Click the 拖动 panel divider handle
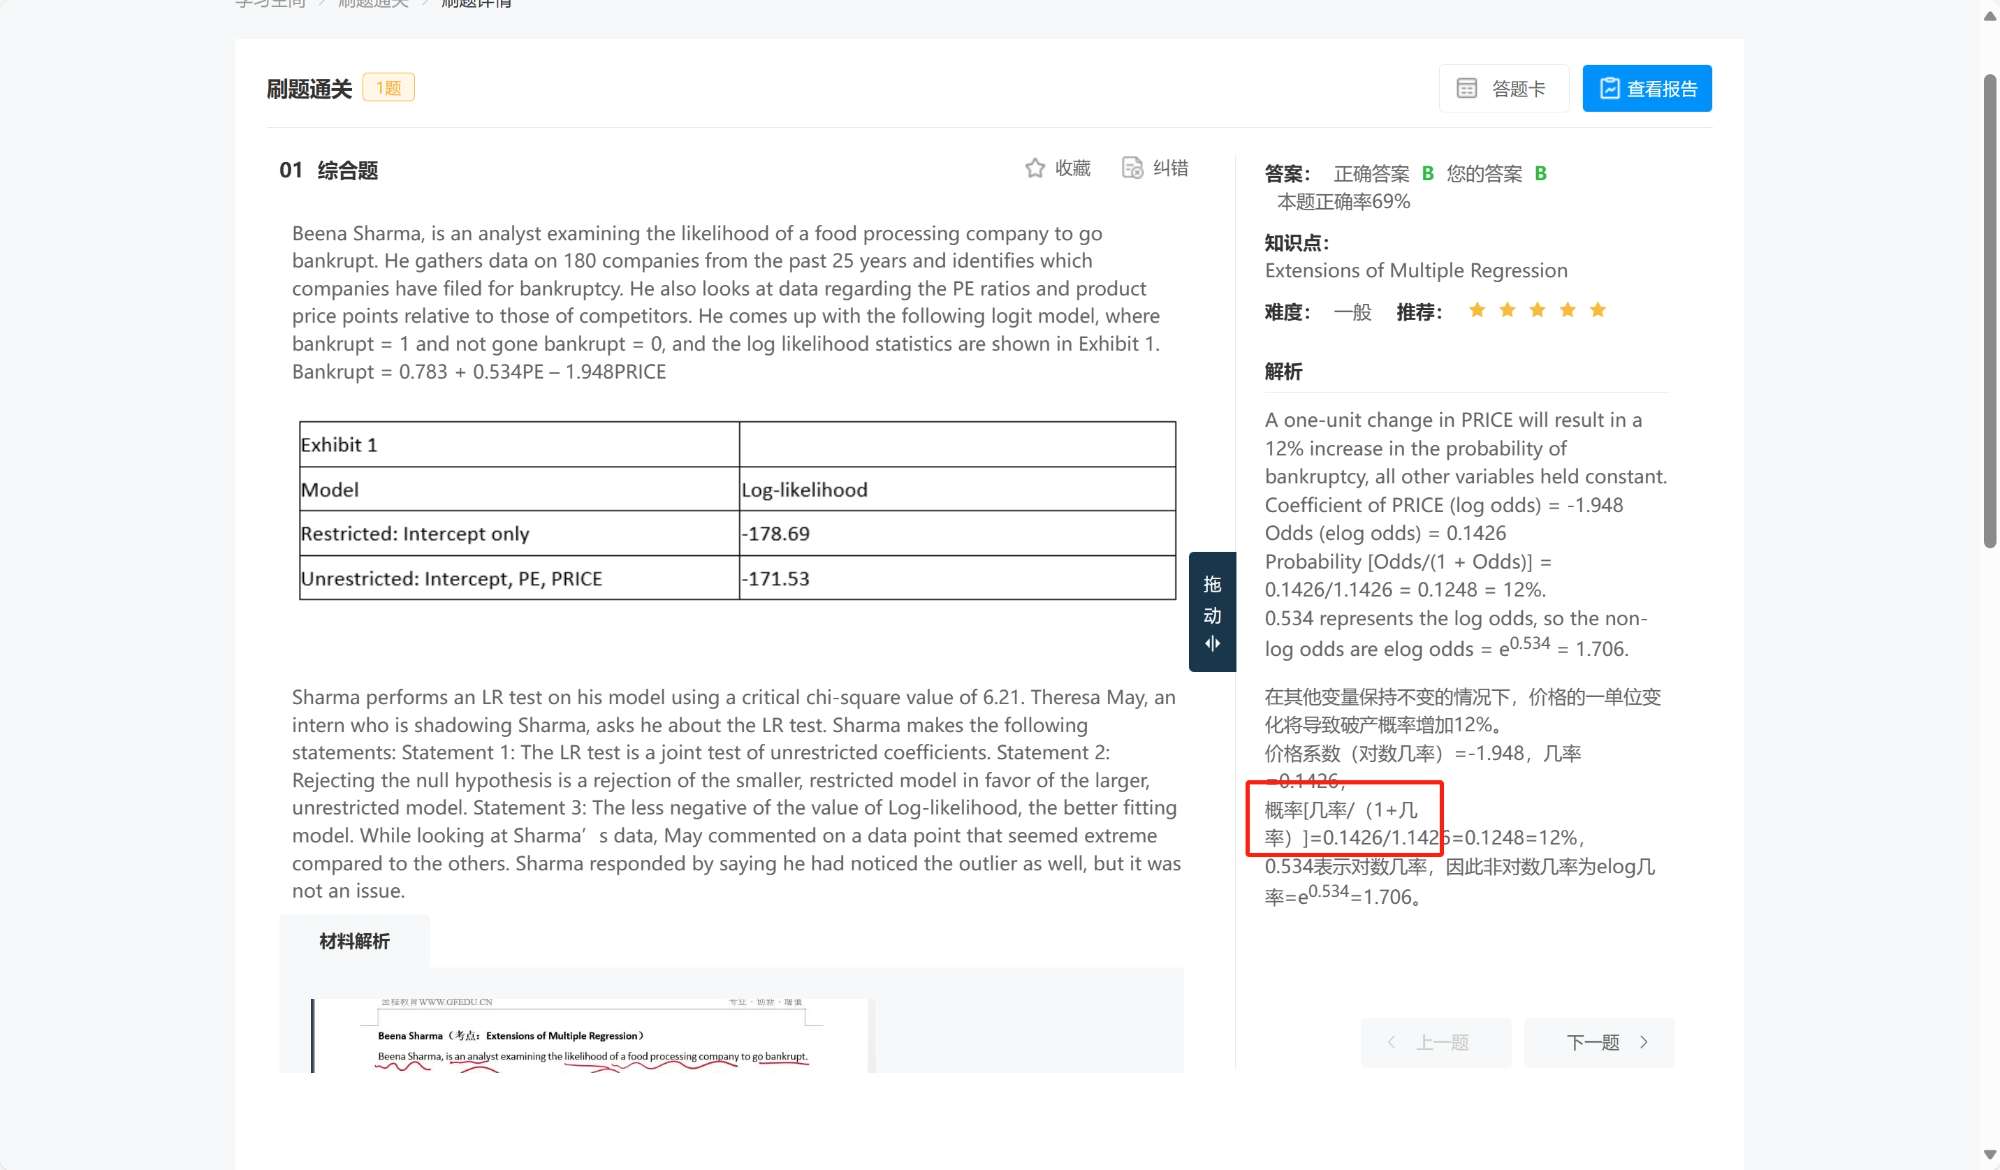The height and width of the screenshot is (1170, 2000). click(1212, 612)
